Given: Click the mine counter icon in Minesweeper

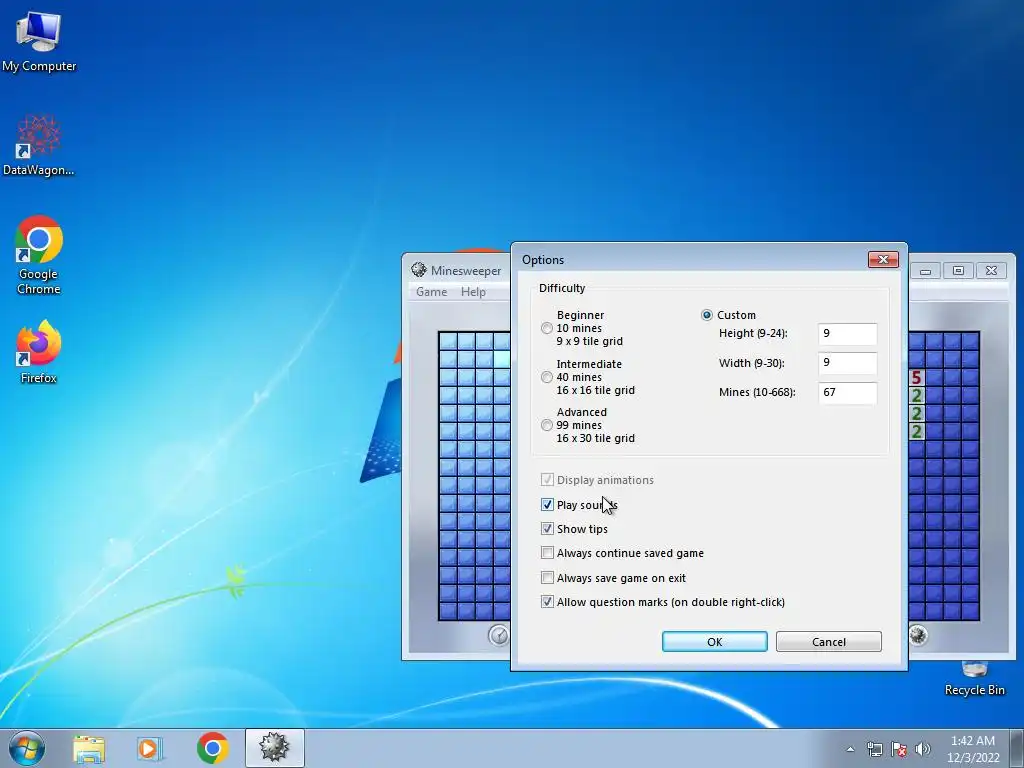Looking at the screenshot, I should pyautogui.click(x=918, y=635).
